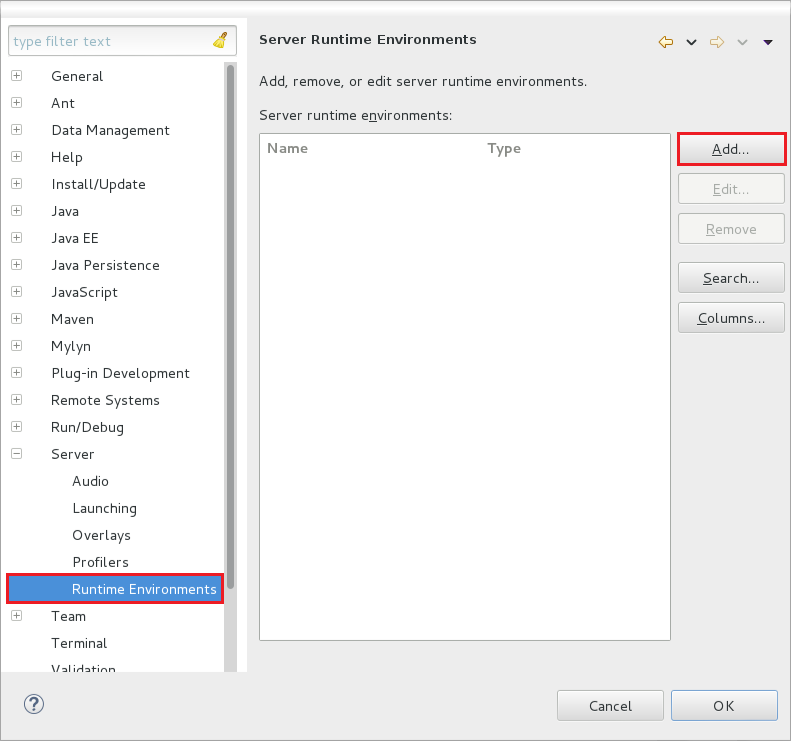
Task: Click the Search... button
Action: [731, 278]
